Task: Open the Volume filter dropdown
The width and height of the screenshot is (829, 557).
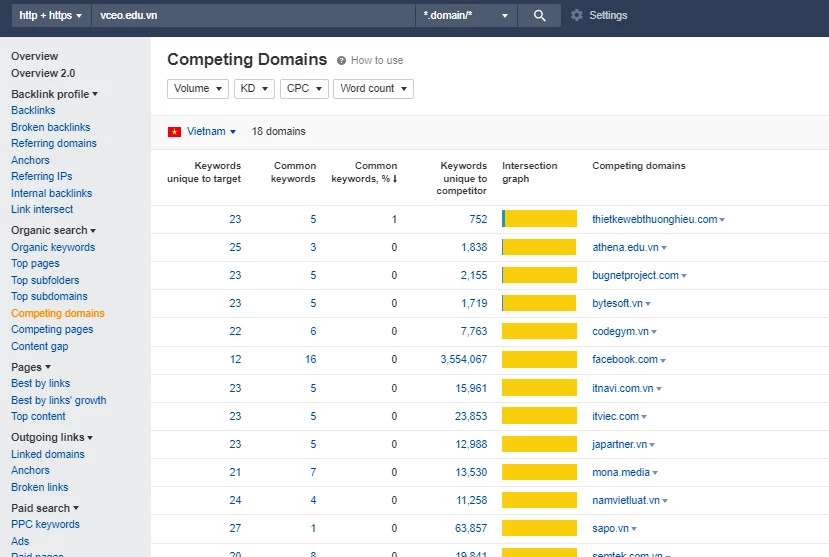Action: pyautogui.click(x=198, y=89)
